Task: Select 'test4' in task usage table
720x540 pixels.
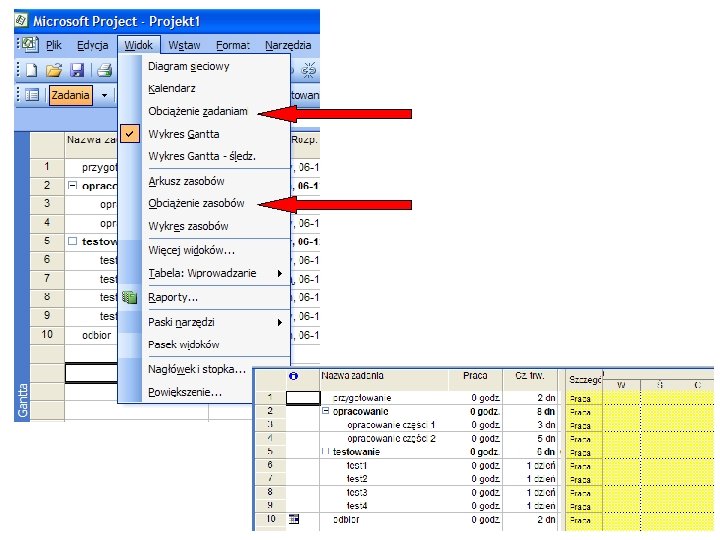Action: click(x=357, y=506)
